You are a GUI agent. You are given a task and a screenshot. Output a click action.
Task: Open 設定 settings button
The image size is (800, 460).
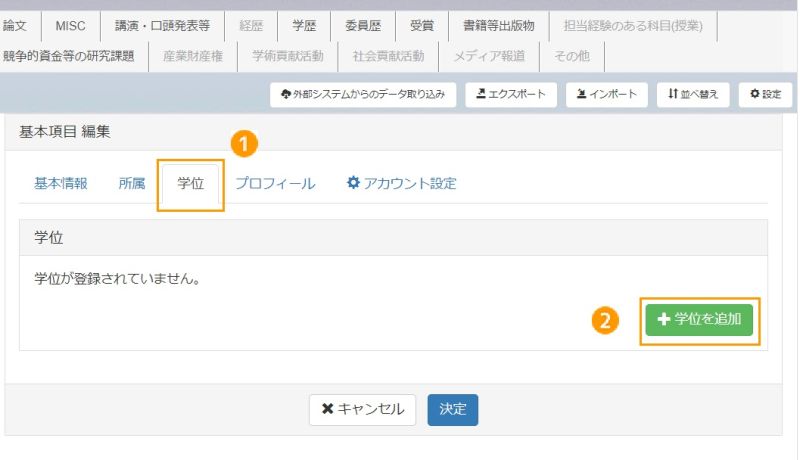(765, 94)
